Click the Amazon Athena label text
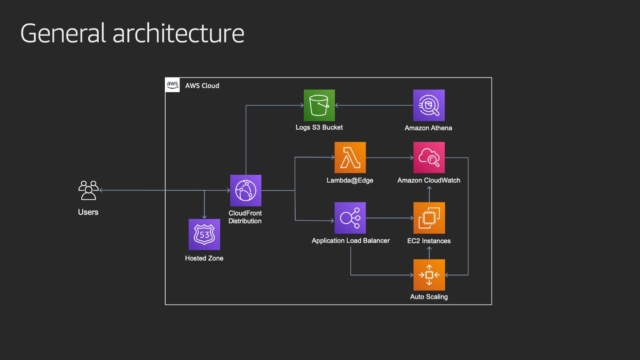 click(428, 128)
